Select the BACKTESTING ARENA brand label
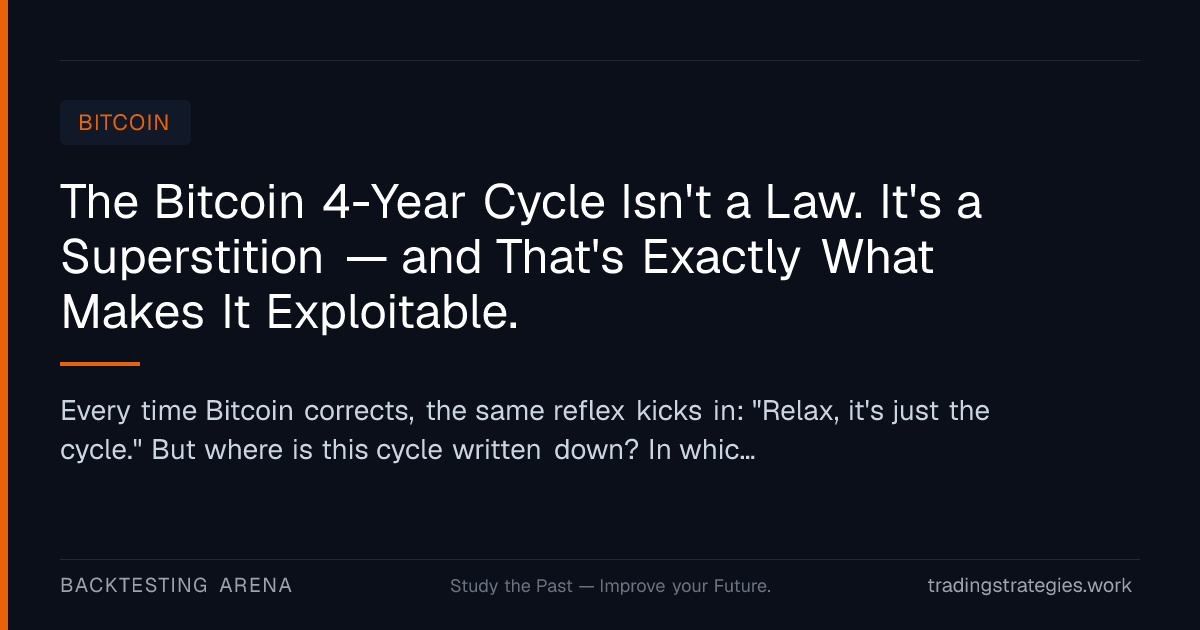The width and height of the screenshot is (1200, 630). 176,585
